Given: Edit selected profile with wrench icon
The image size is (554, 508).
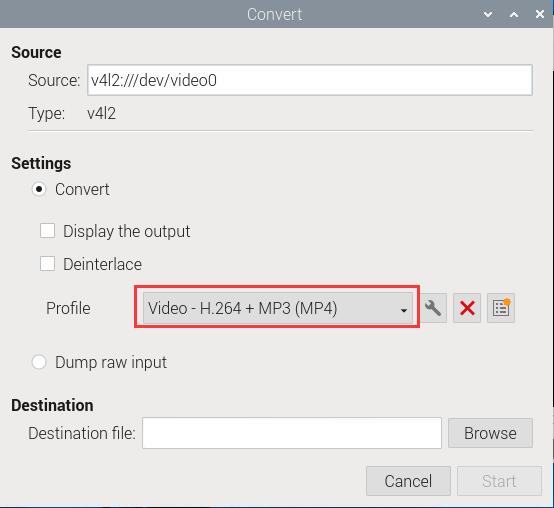Looking at the screenshot, I should click(x=433, y=308).
